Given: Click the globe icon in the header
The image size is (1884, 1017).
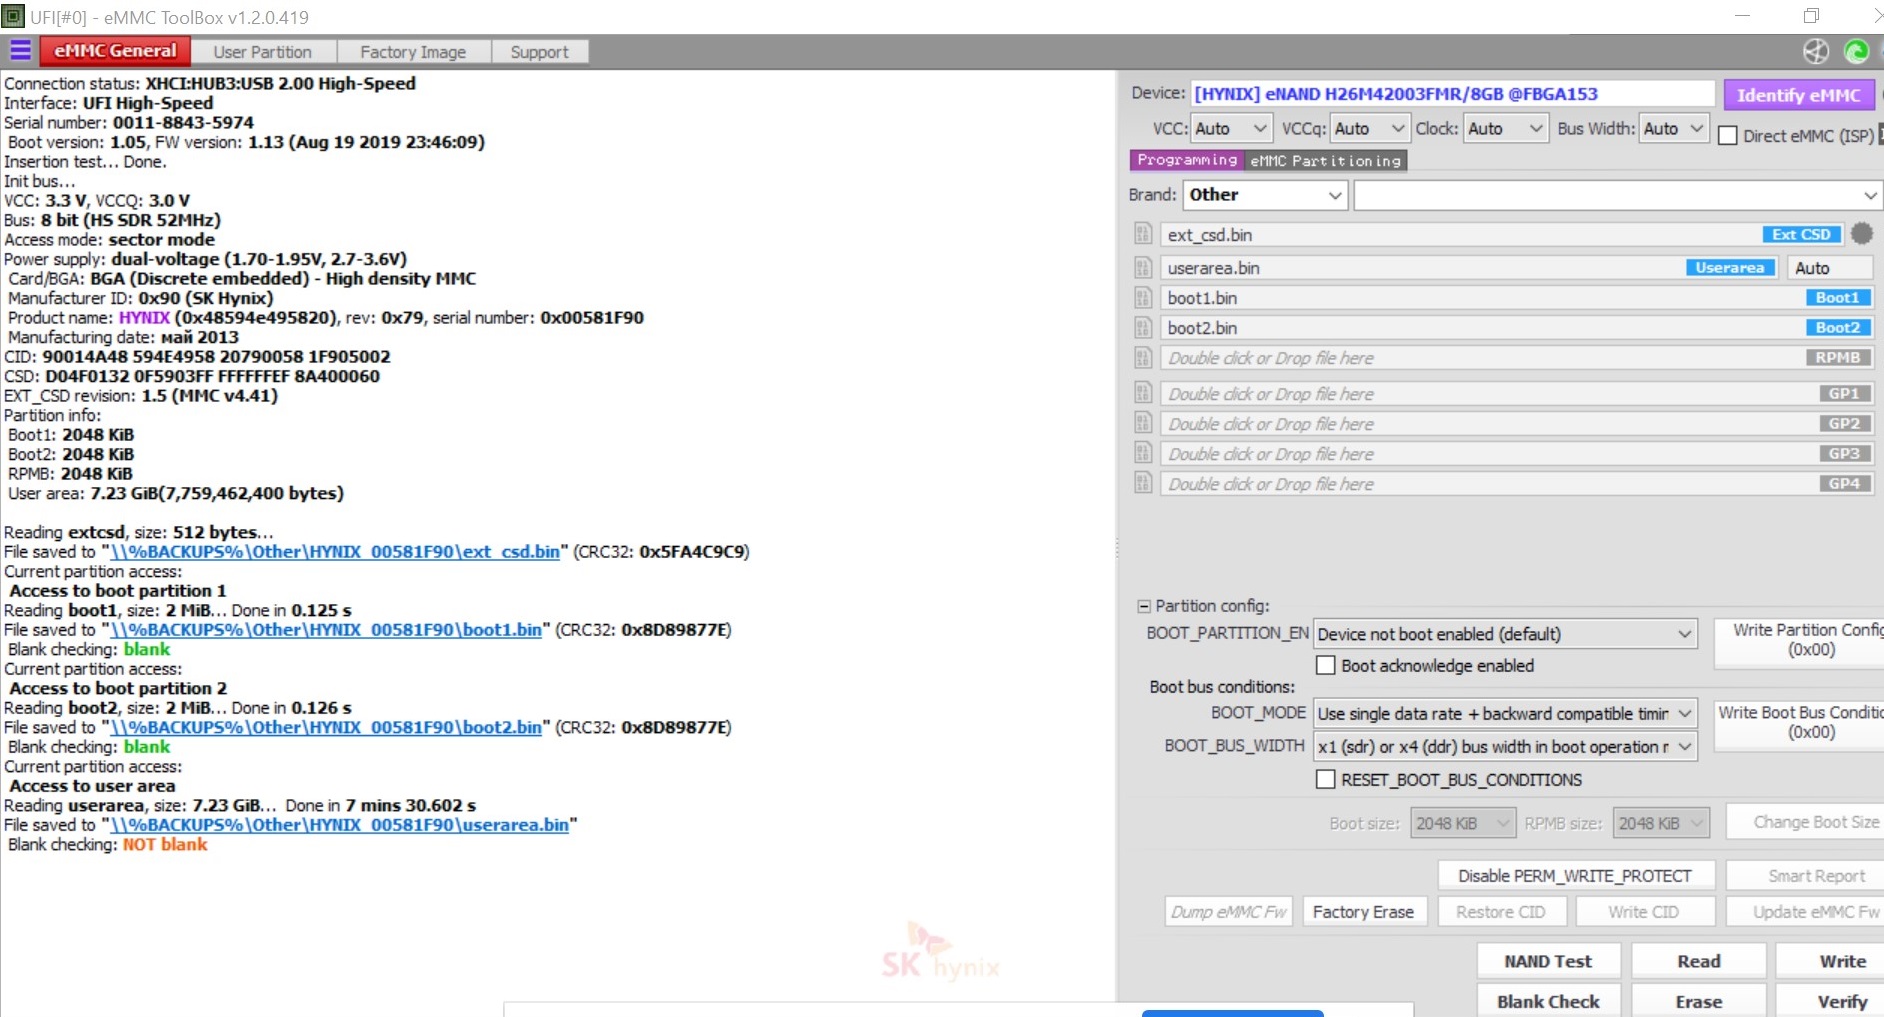Looking at the screenshot, I should click(x=1816, y=52).
